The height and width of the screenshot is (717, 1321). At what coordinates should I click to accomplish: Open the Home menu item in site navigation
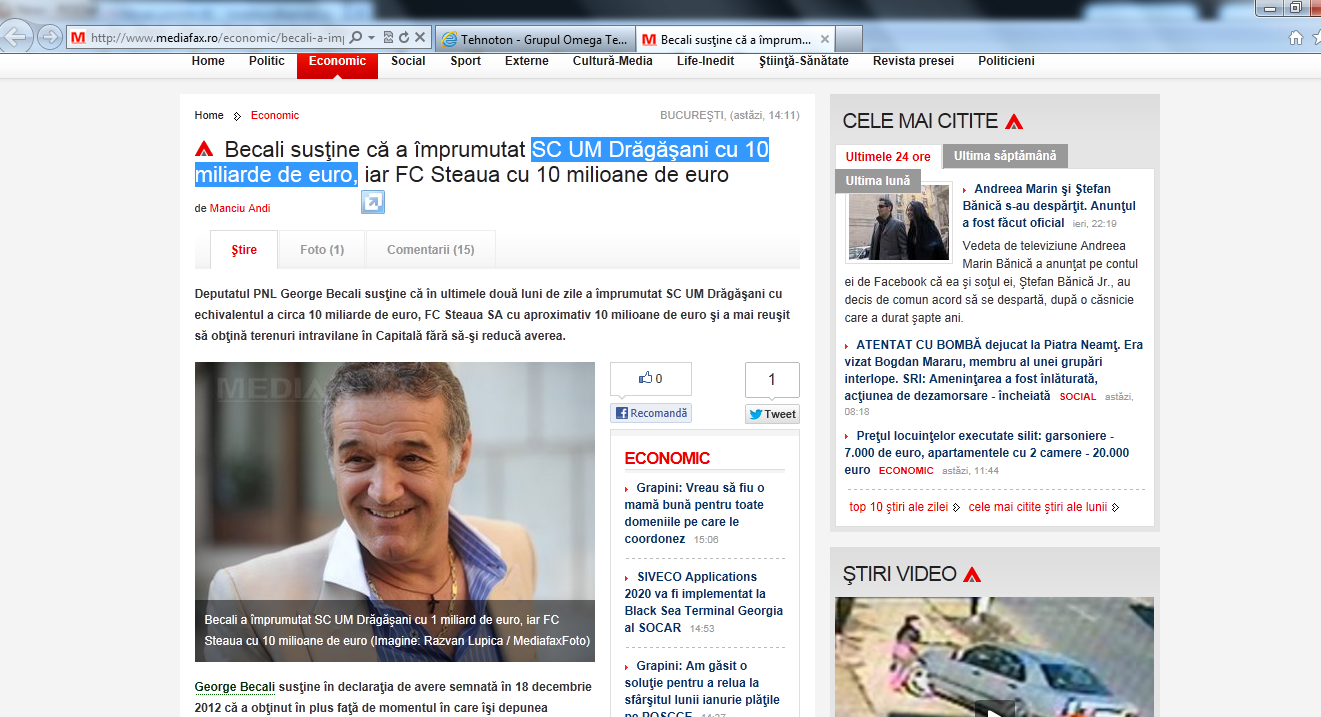tap(208, 61)
